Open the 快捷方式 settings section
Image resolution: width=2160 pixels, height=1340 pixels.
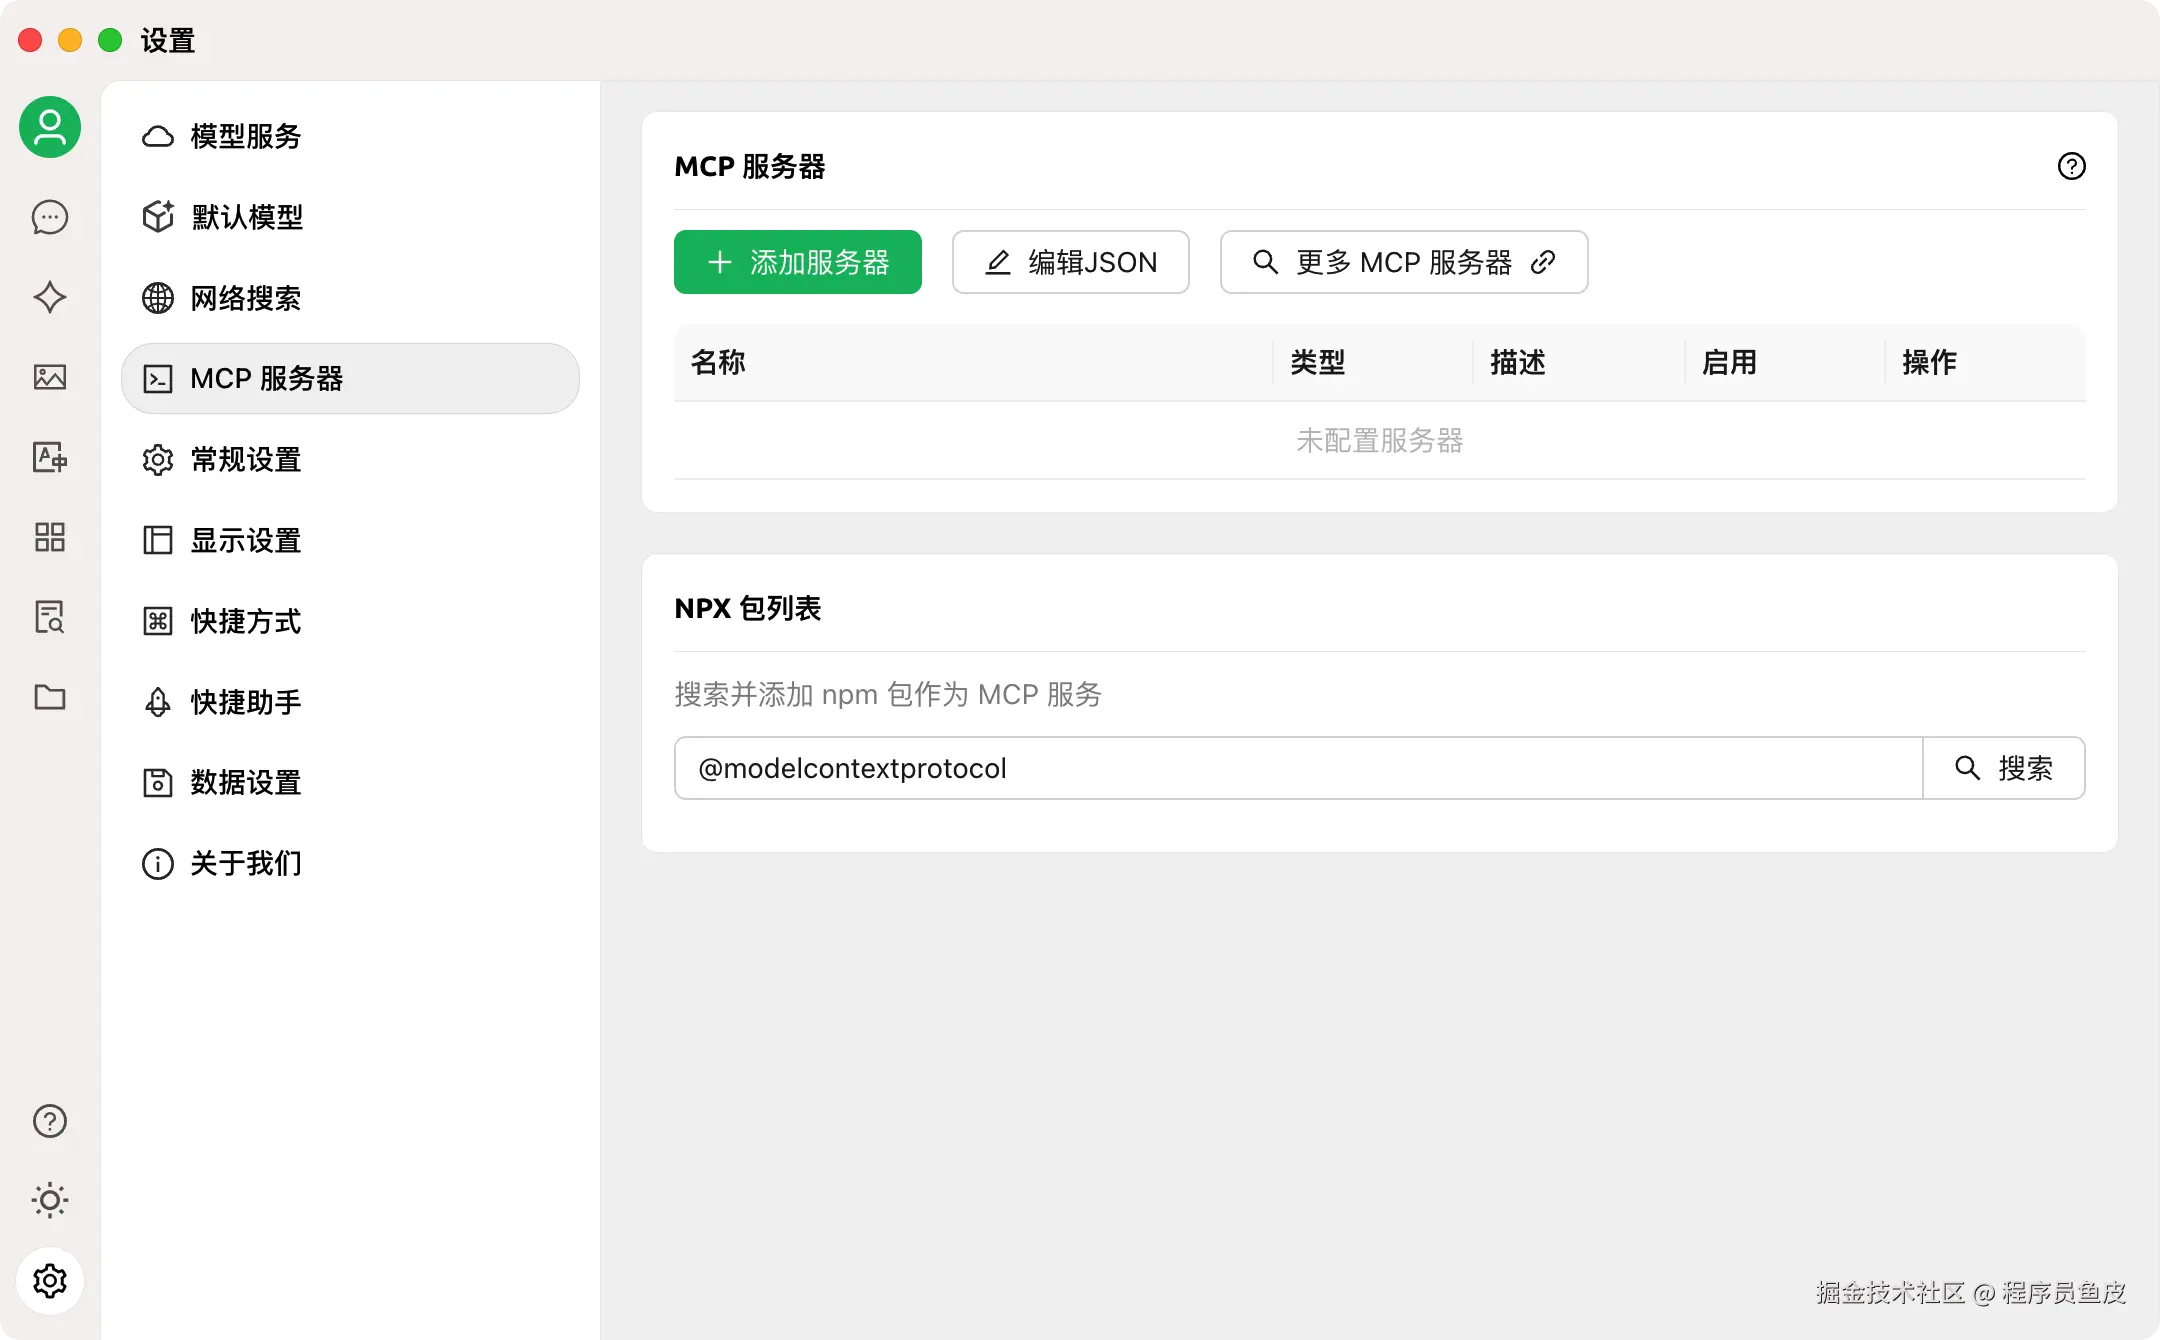click(x=246, y=621)
